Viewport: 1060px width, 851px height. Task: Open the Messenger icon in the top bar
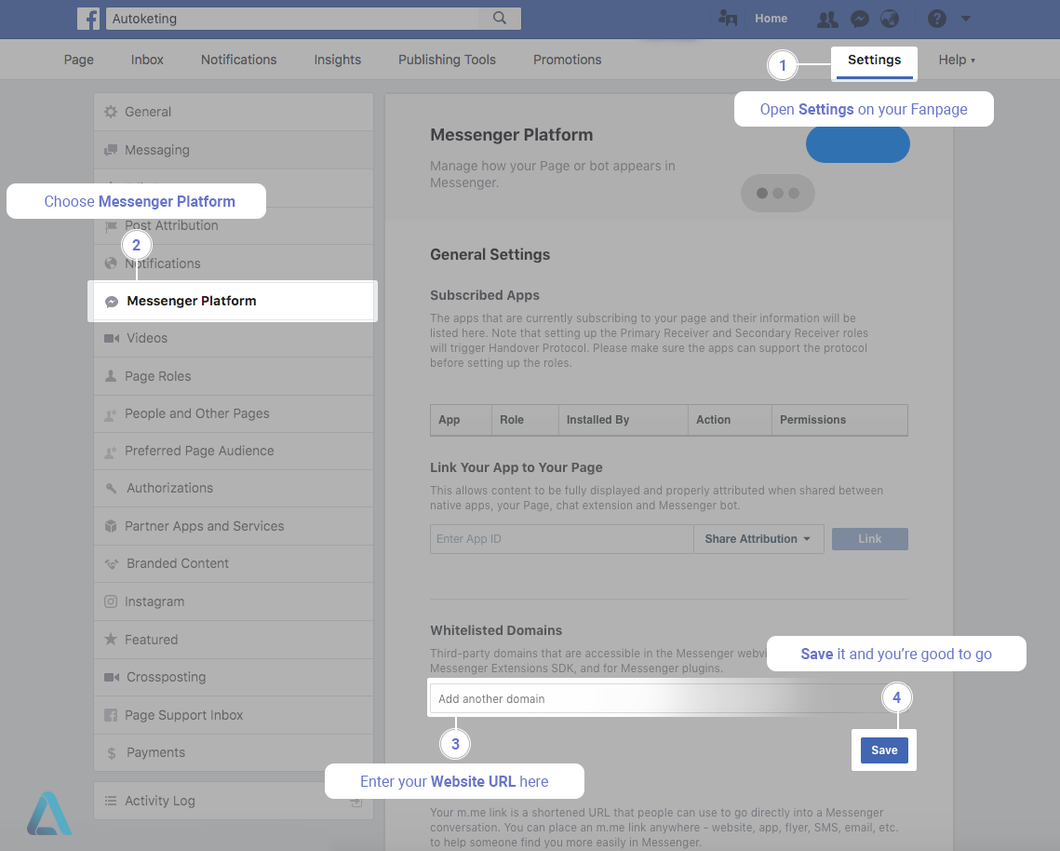[x=859, y=19]
